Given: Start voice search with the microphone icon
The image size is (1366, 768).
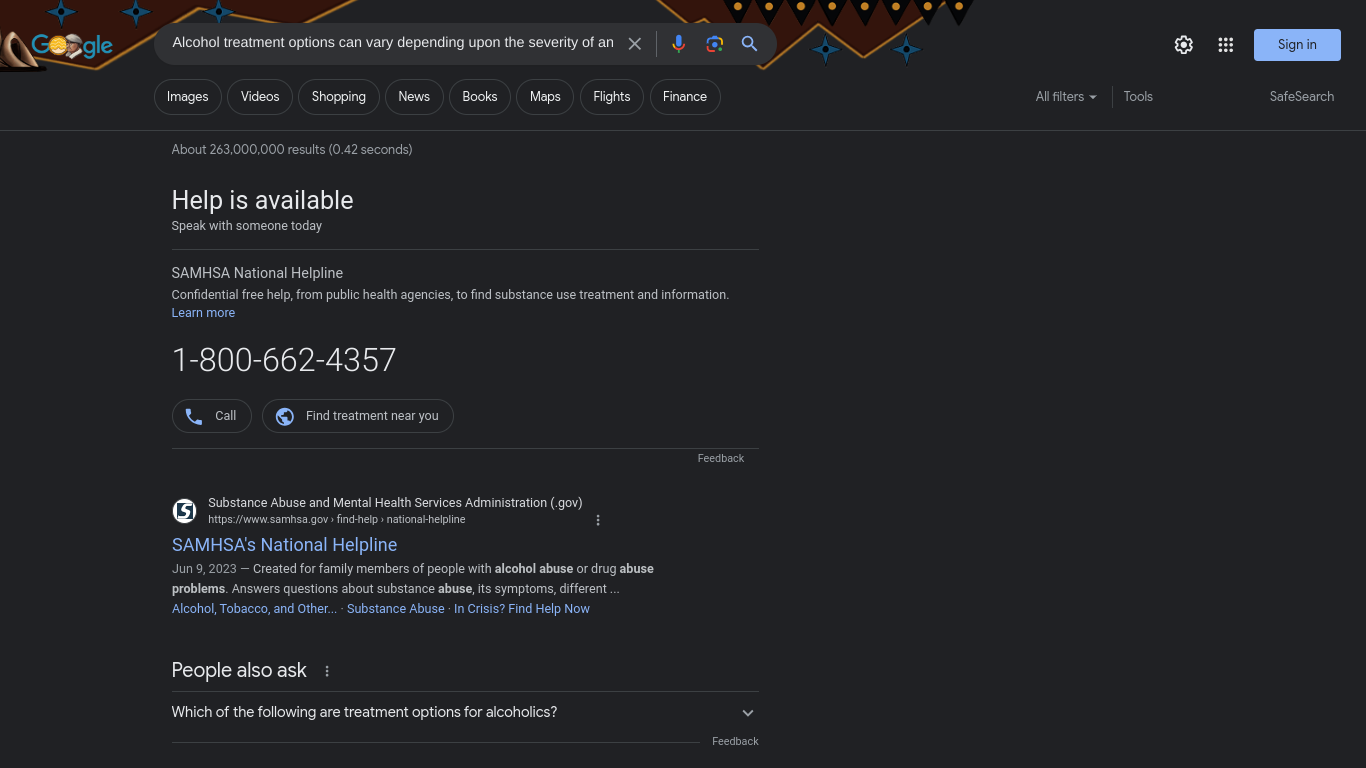Looking at the screenshot, I should [x=678, y=44].
